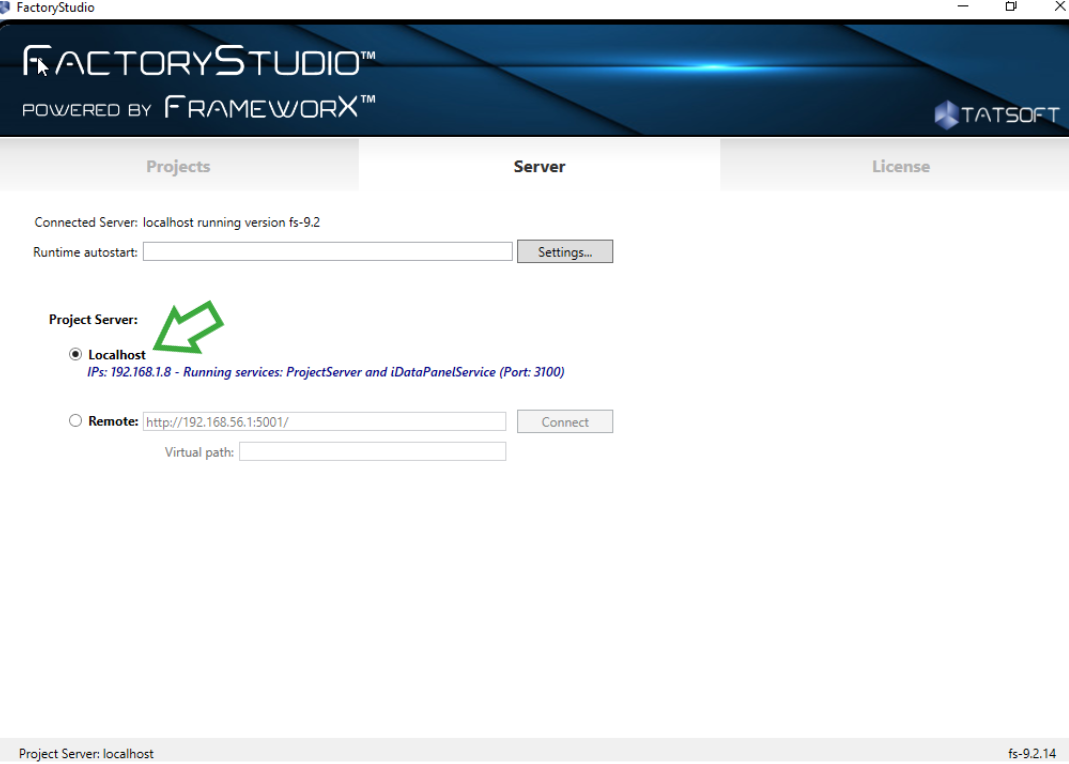
Task: Click the Remote server URL field
Action: coord(325,421)
